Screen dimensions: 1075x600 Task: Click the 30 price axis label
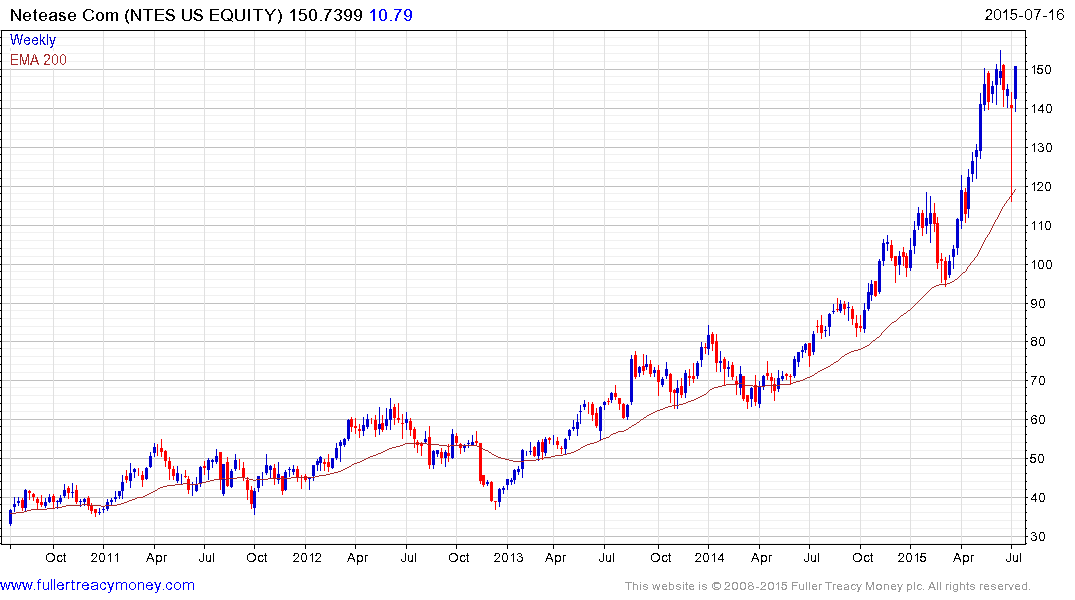(x=1038, y=537)
